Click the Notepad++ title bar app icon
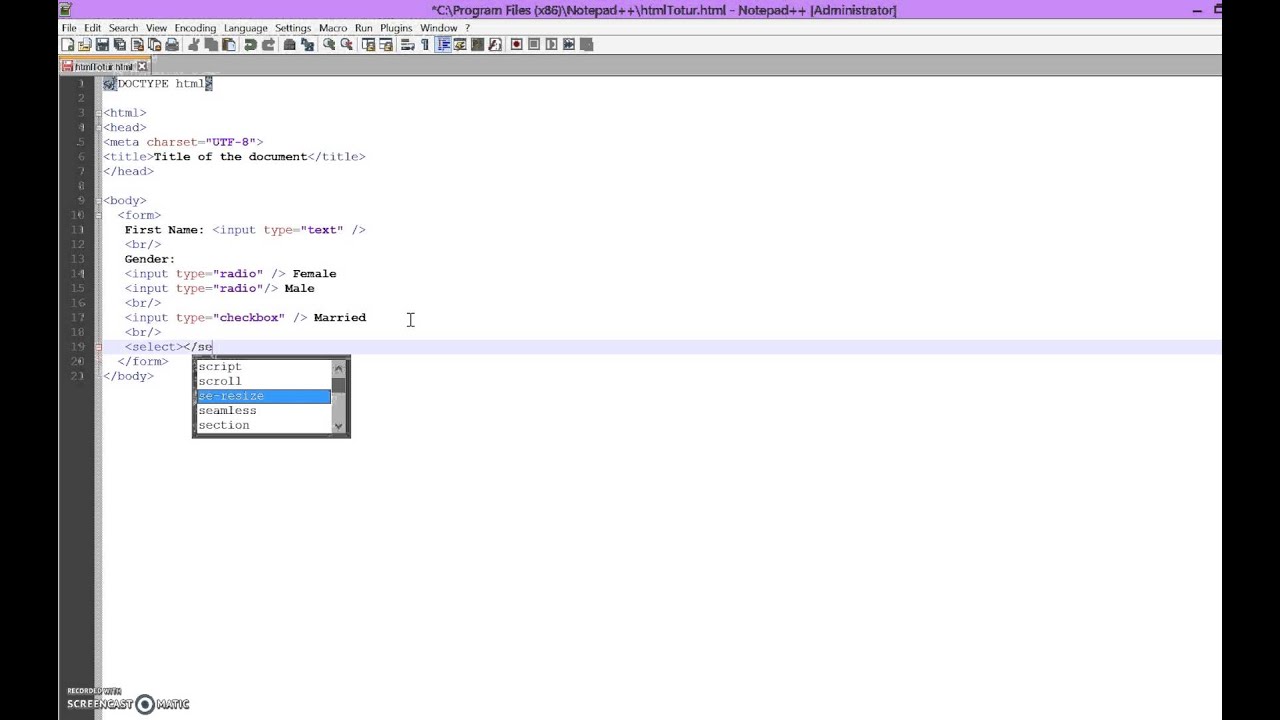 65,9
